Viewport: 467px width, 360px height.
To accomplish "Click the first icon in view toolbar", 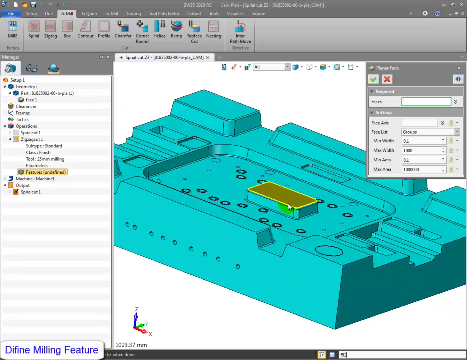I will pyautogui.click(x=224, y=67).
